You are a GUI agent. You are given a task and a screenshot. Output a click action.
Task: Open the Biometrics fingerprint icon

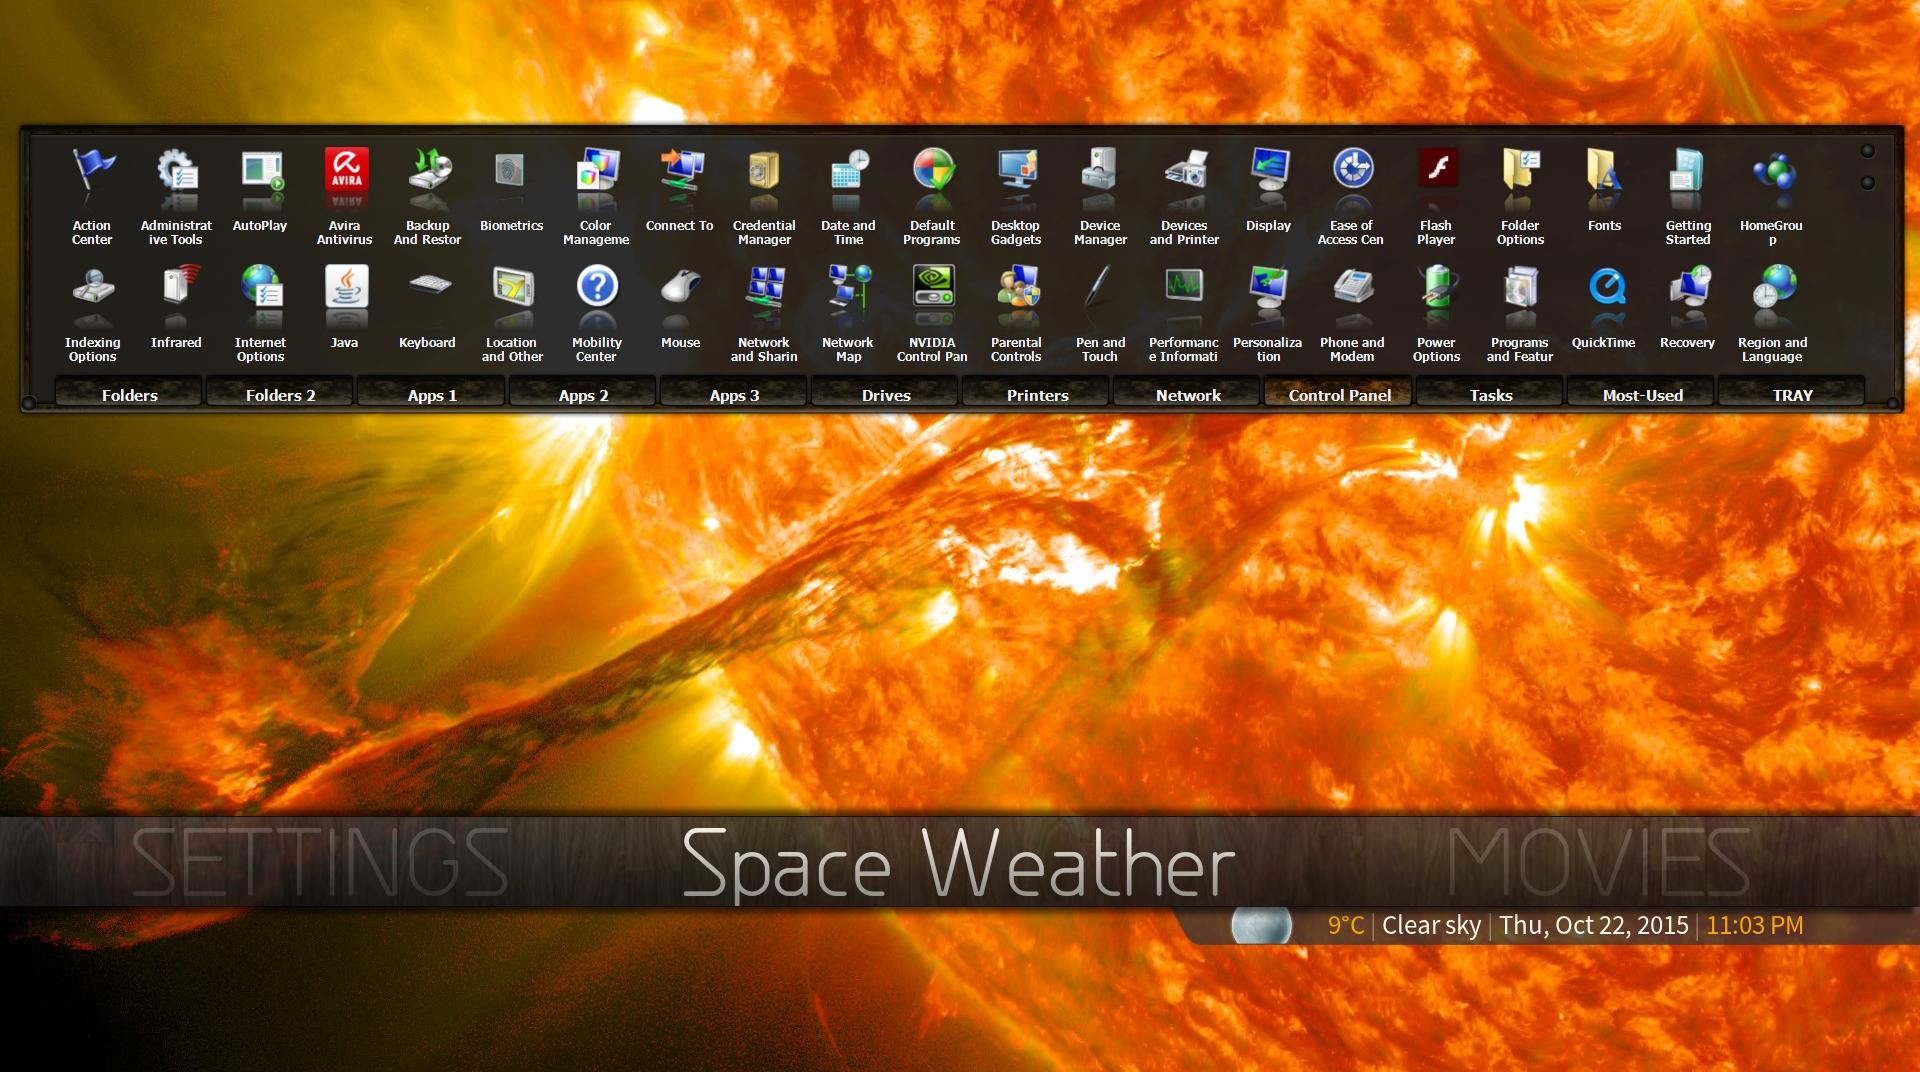(511, 171)
